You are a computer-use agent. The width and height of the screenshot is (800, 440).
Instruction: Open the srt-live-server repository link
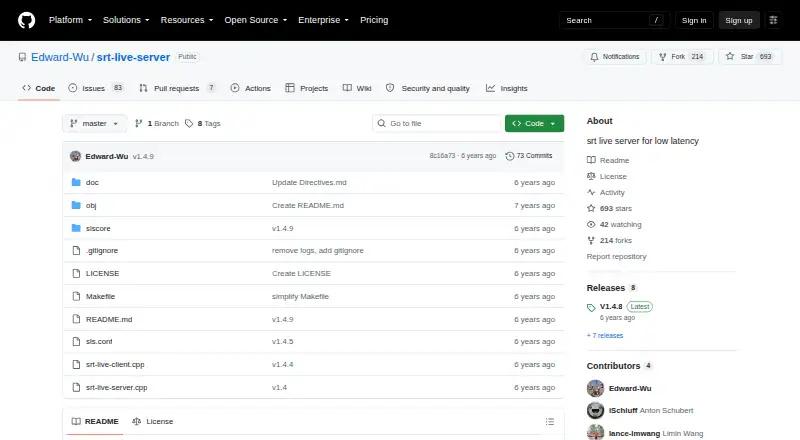click(x=133, y=57)
